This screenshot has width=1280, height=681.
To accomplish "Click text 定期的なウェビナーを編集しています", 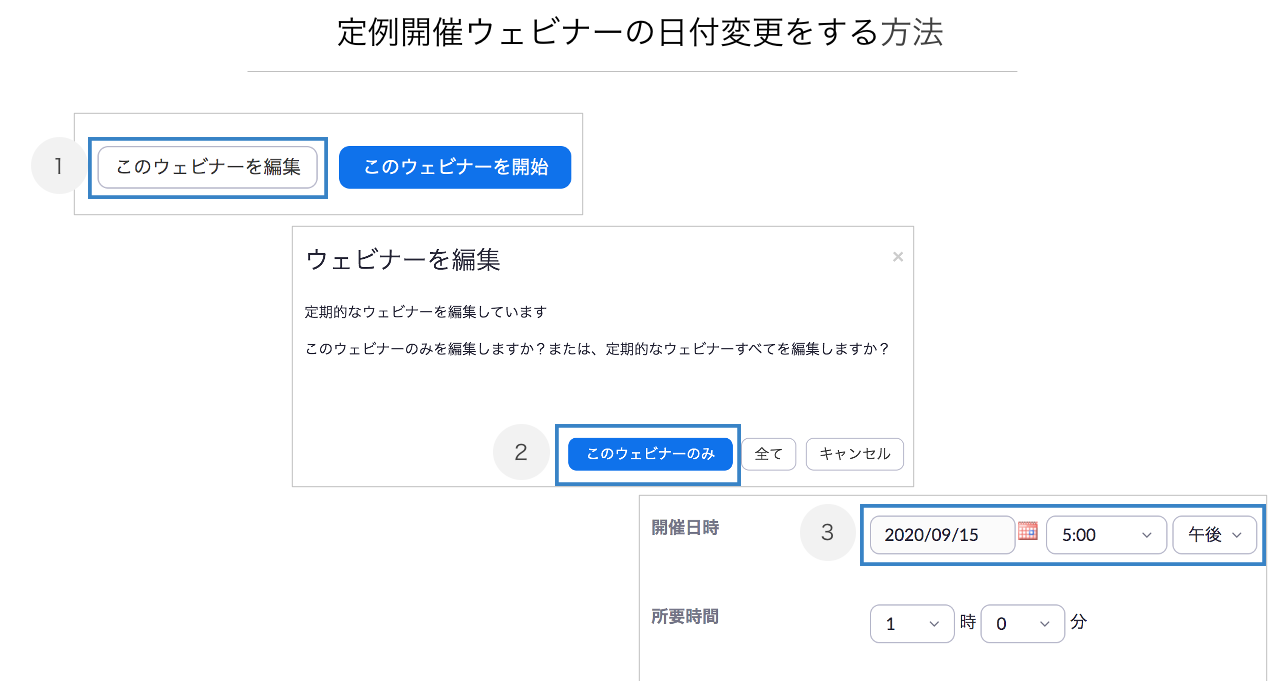I will pos(426,312).
